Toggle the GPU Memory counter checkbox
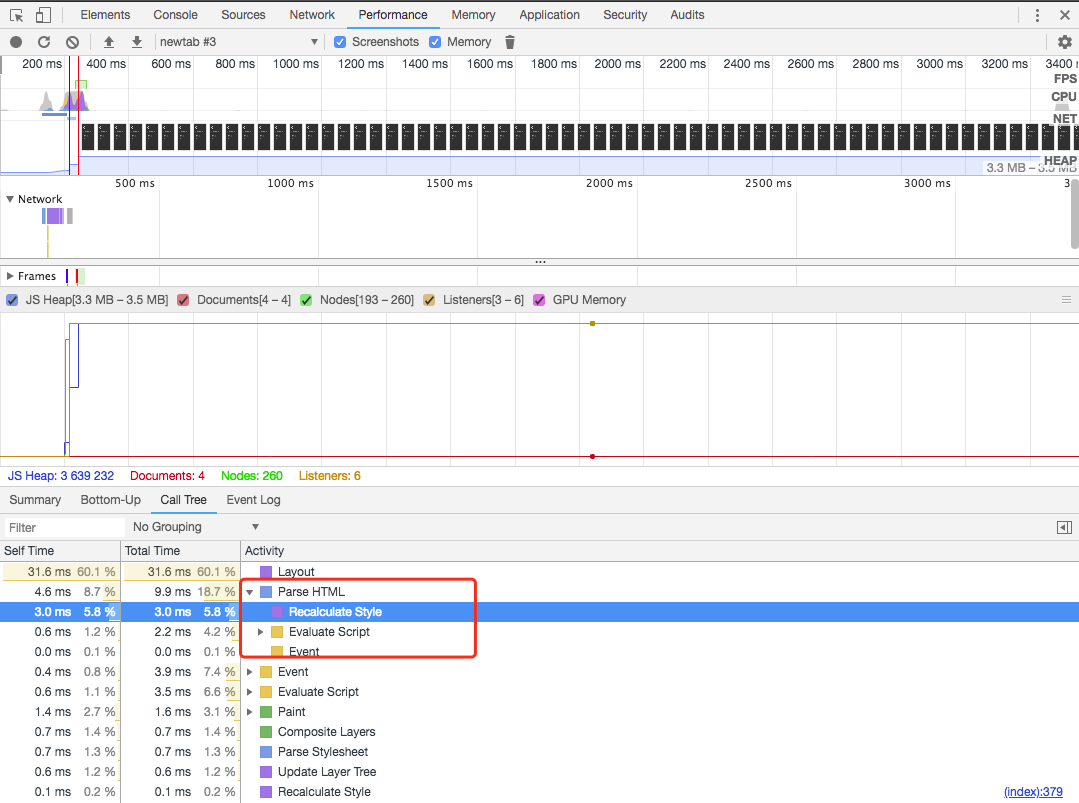Viewport: 1079px width, 803px height. pyautogui.click(x=540, y=300)
